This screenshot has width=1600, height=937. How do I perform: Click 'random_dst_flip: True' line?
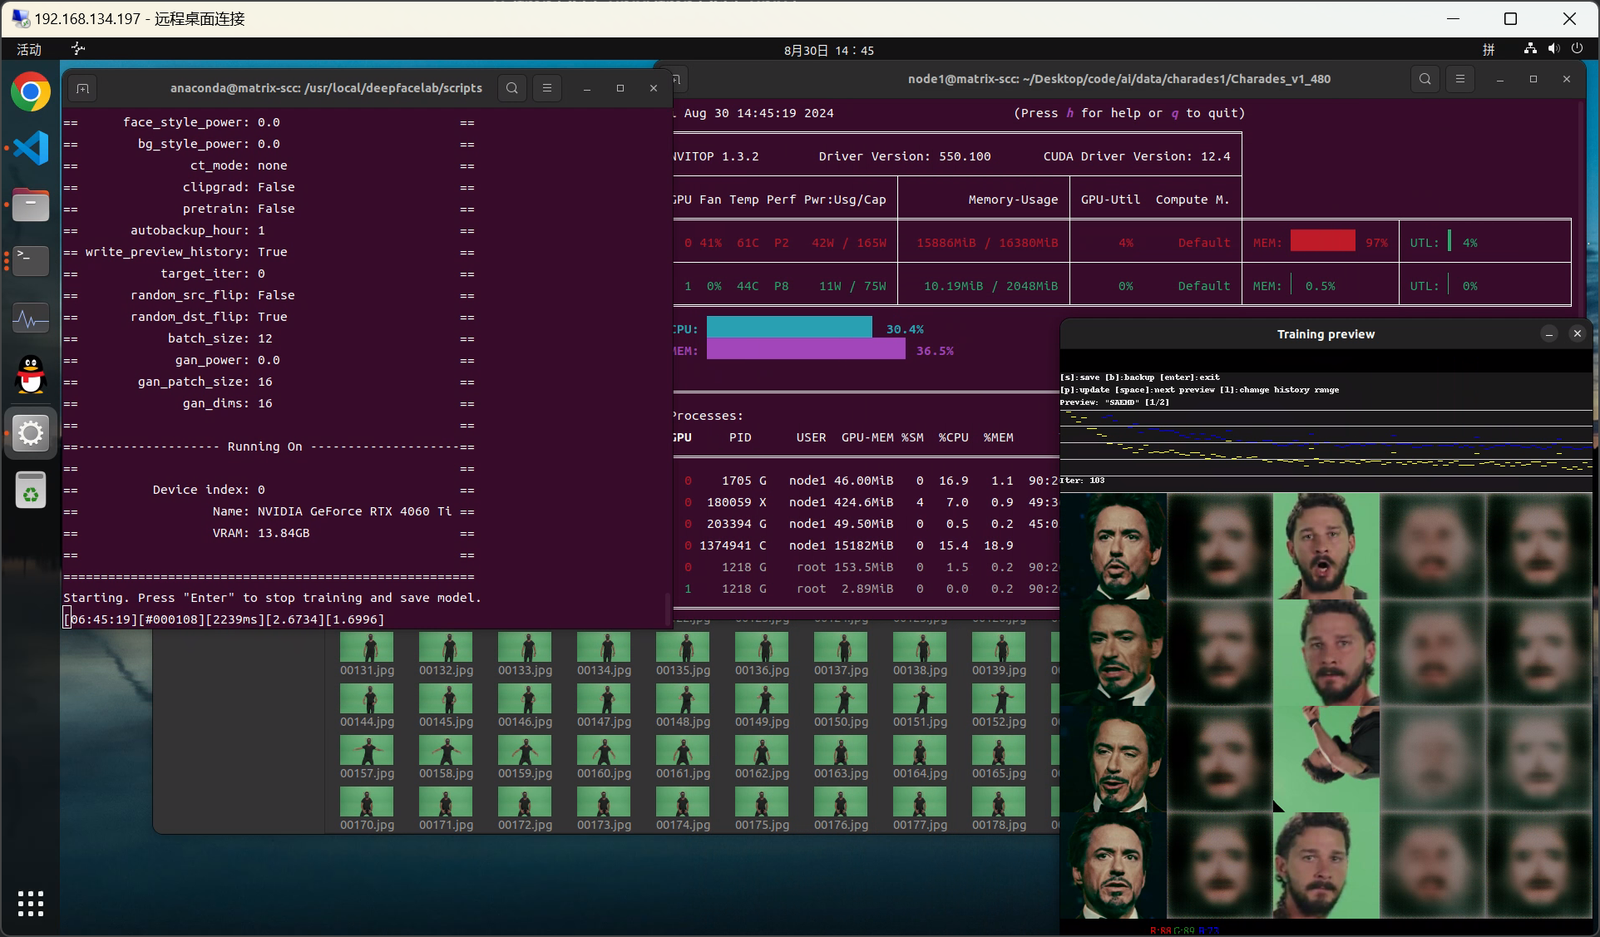pyautogui.click(x=209, y=317)
